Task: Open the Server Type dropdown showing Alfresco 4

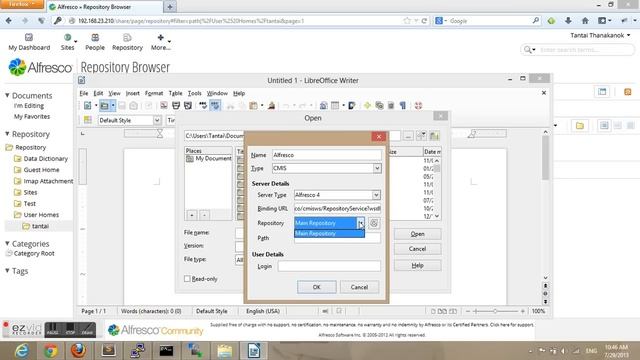Action: (376, 195)
